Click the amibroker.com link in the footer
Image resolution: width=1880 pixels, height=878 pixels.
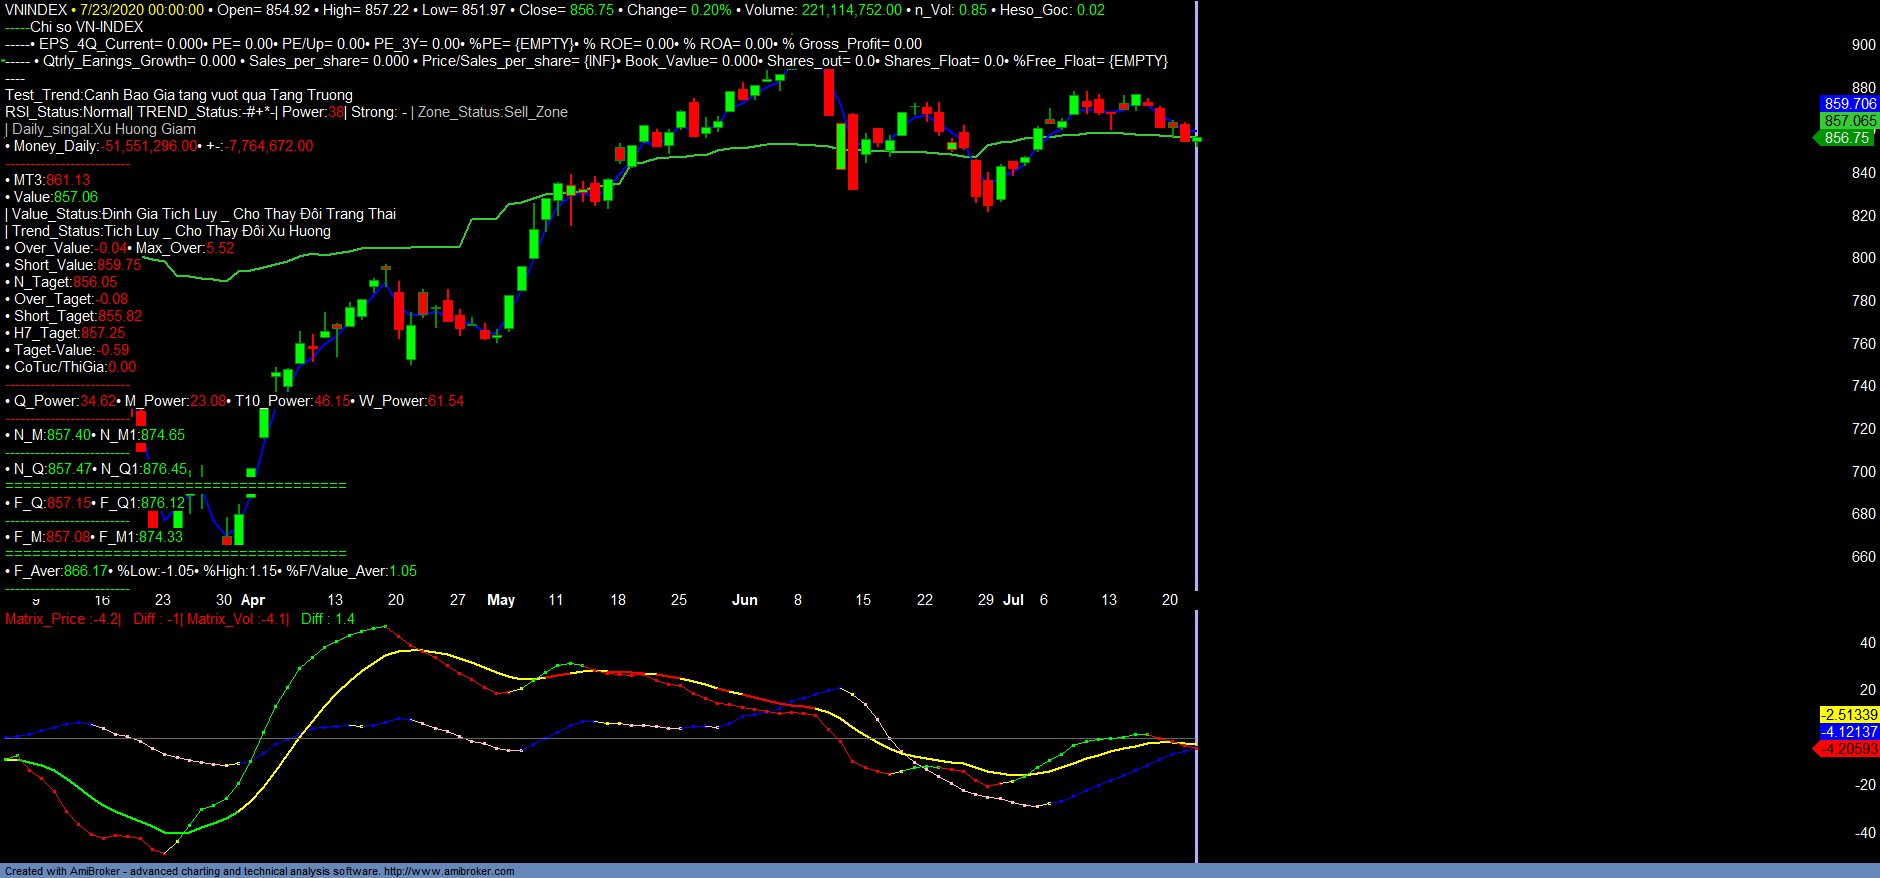(x=449, y=871)
